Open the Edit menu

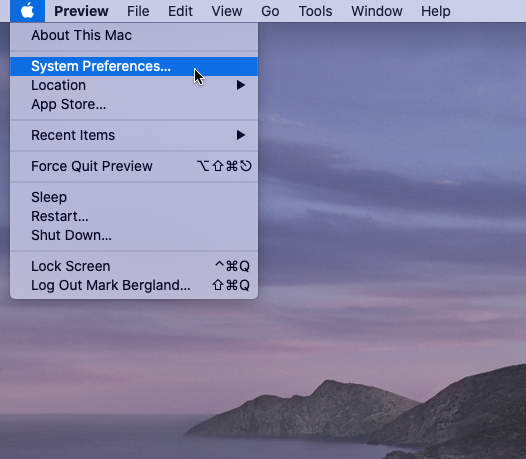[180, 11]
